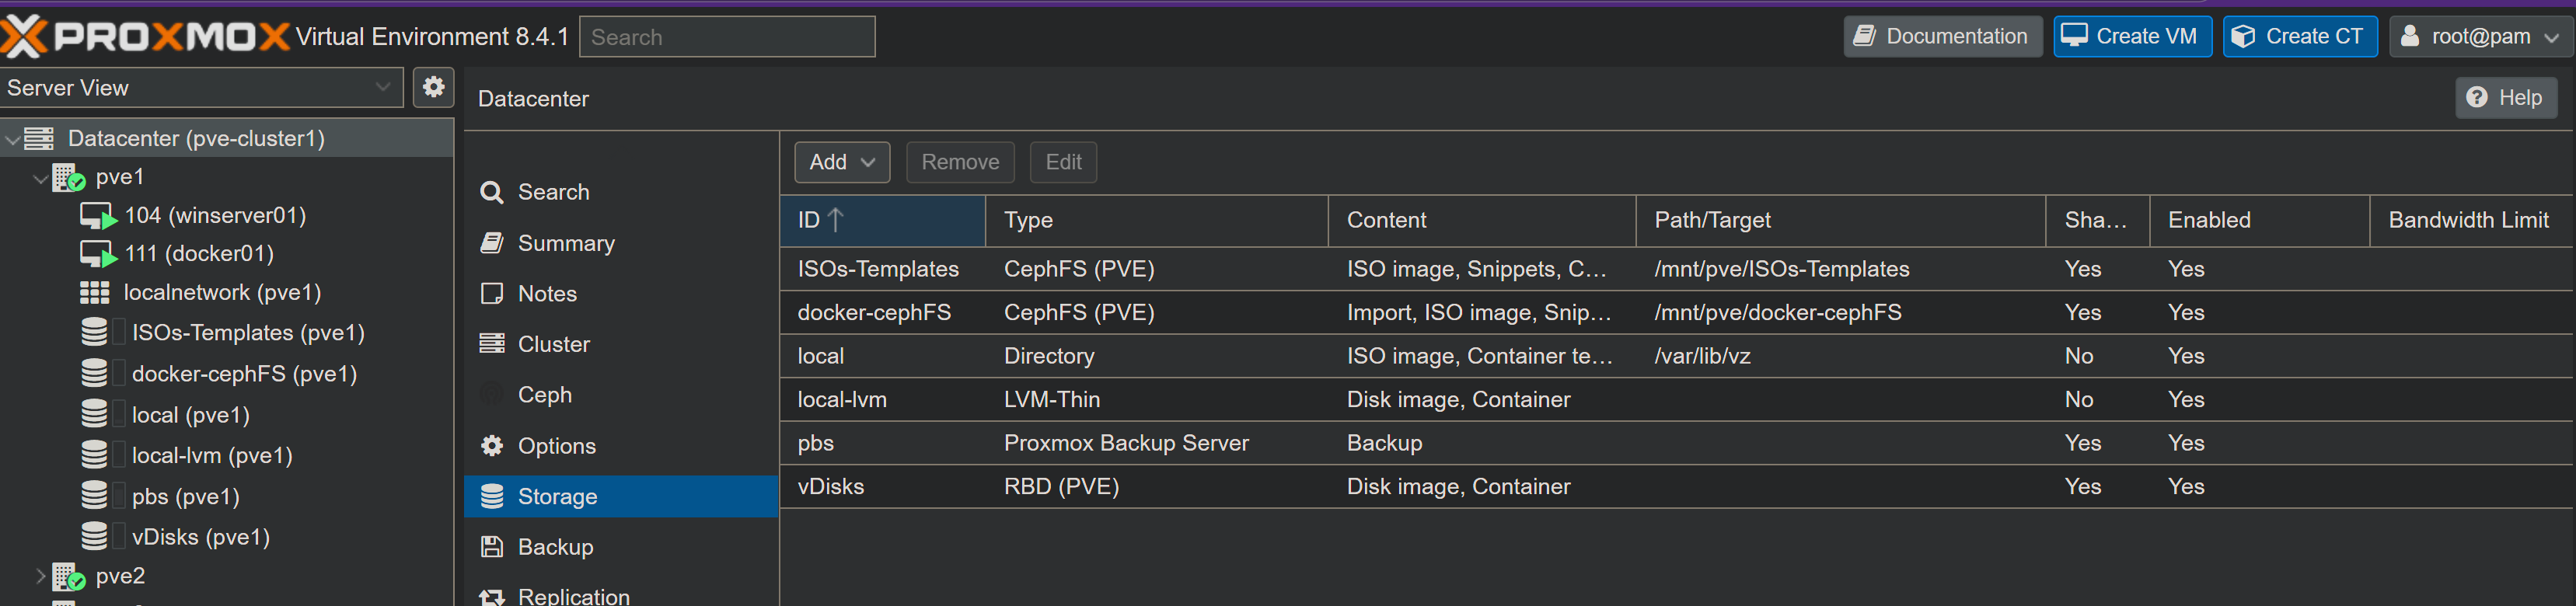Select 104 (winserver01) in the tree
The height and width of the screenshot is (606, 2576).
pos(215,216)
